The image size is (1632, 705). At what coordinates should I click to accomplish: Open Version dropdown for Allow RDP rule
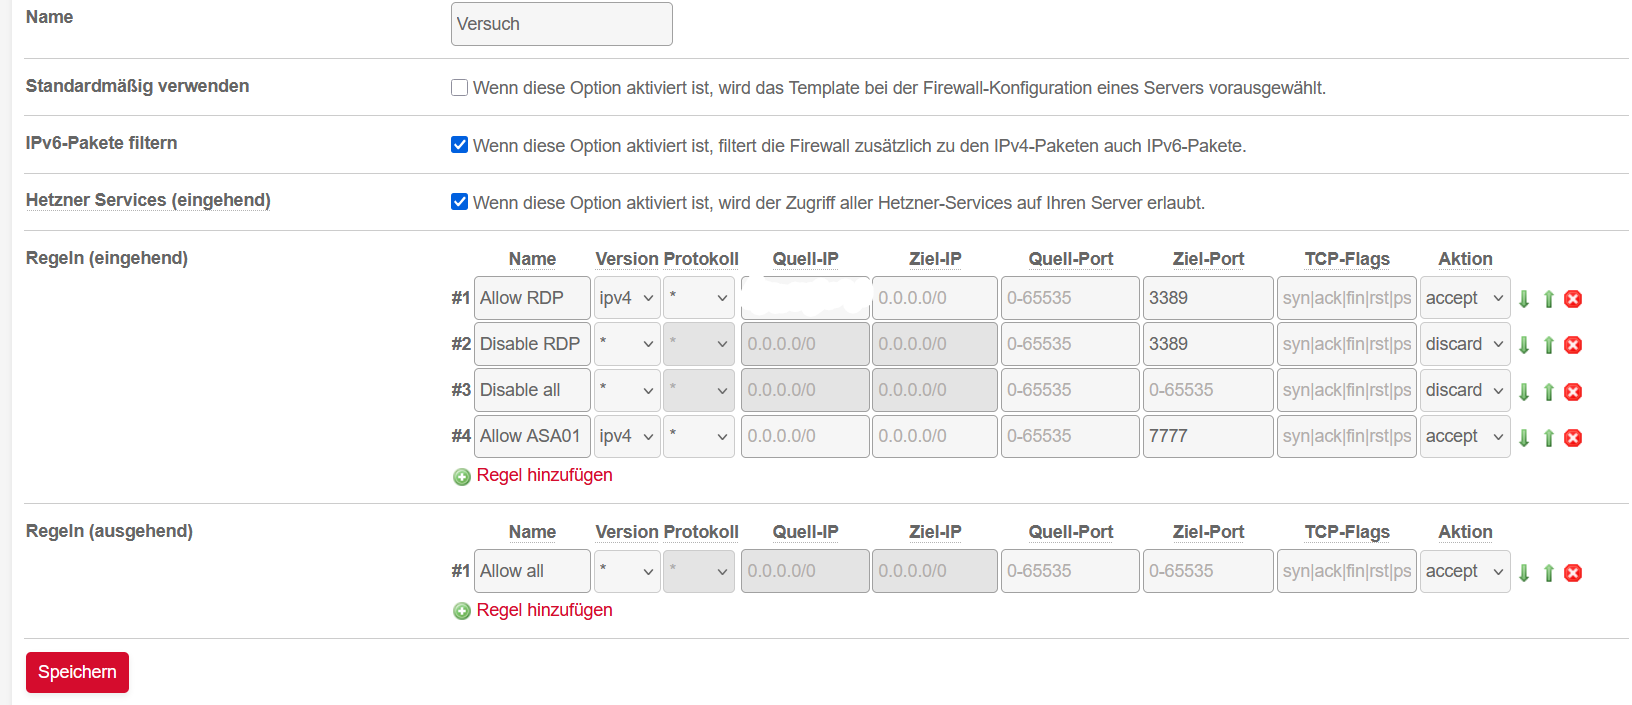(627, 298)
